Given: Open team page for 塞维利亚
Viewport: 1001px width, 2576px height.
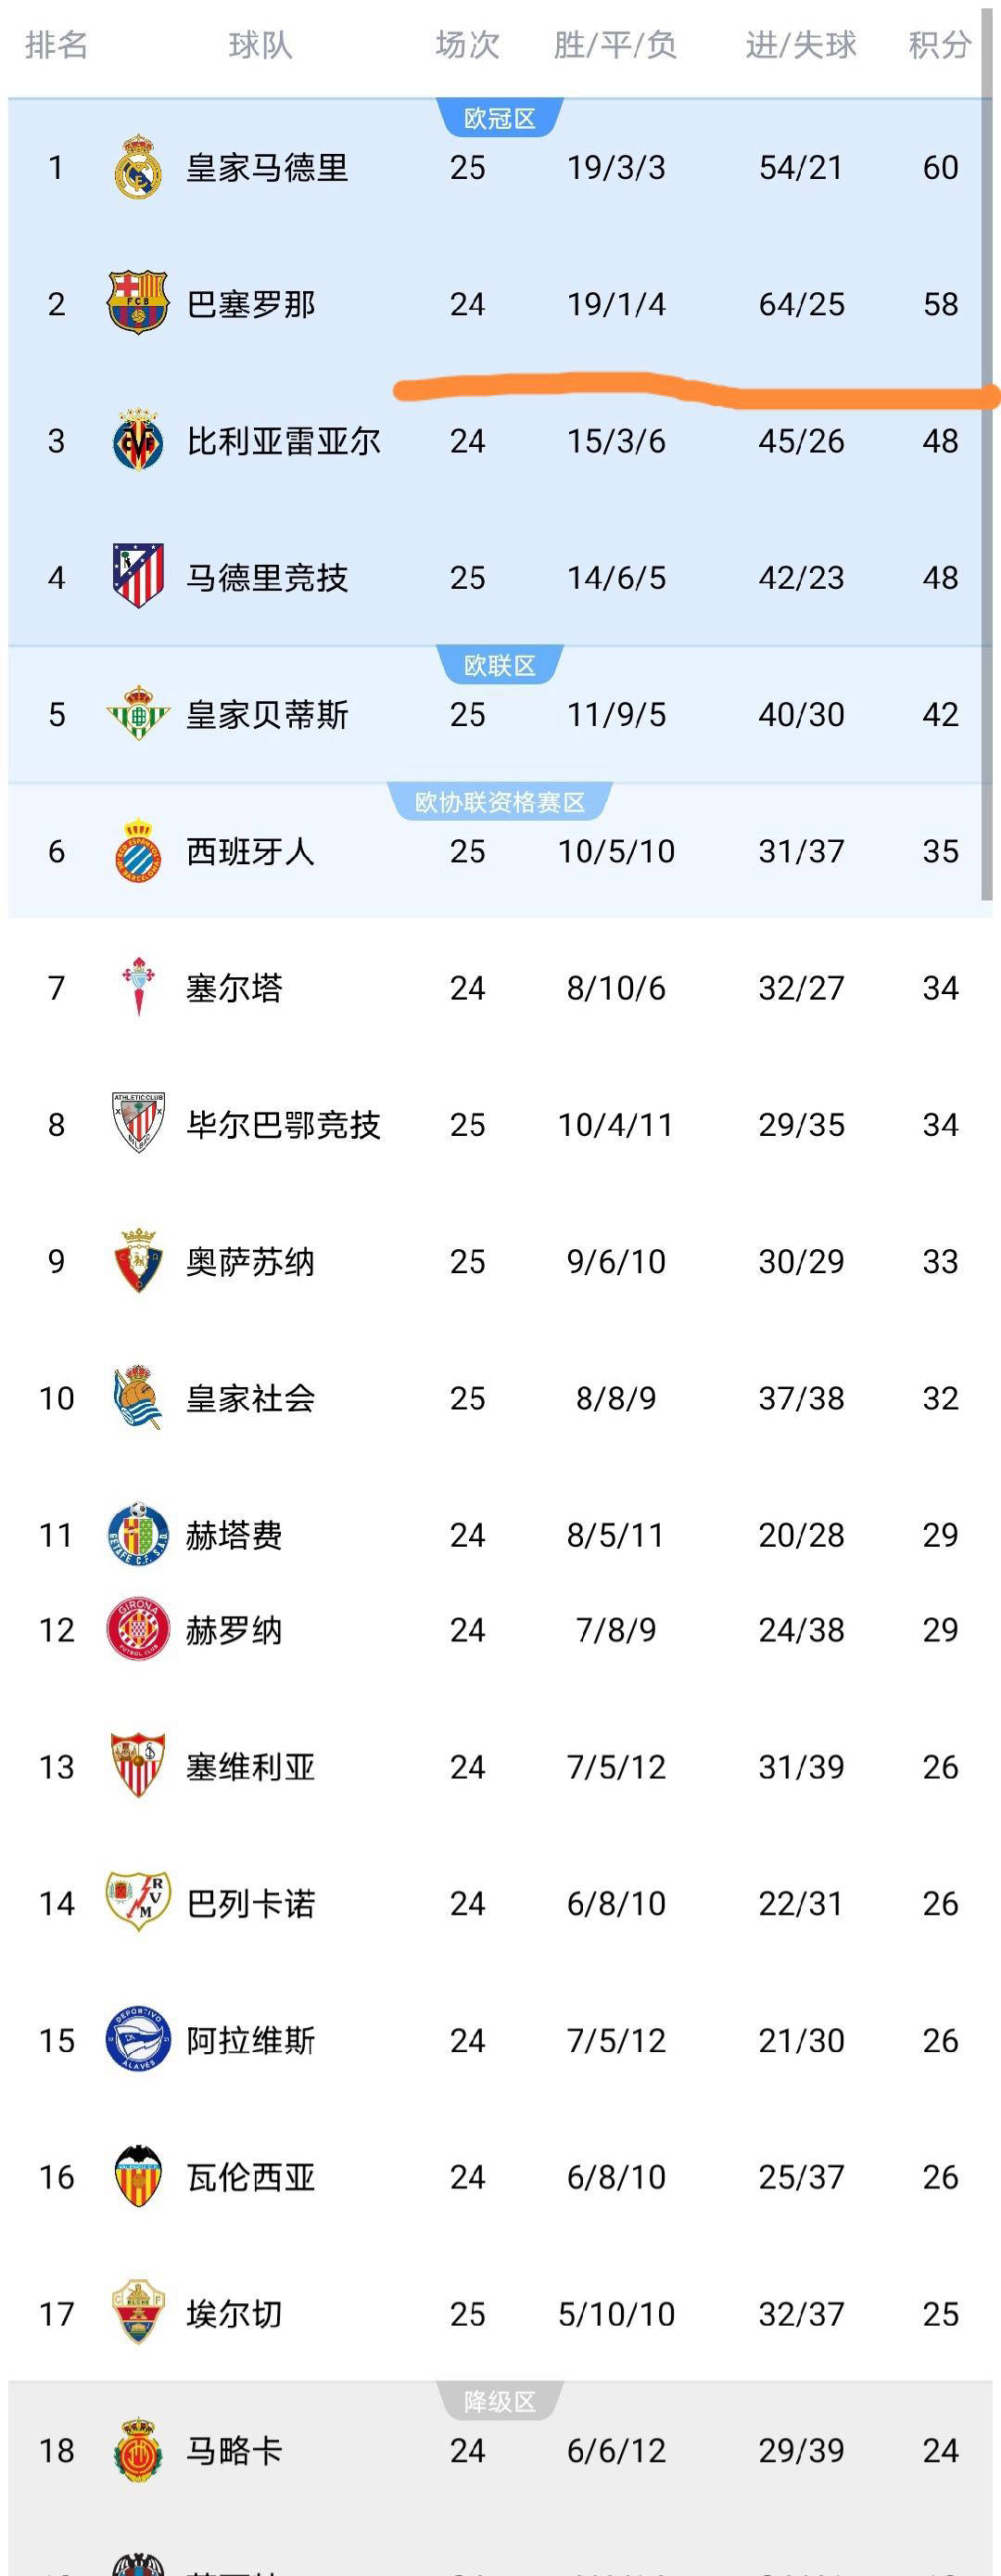Looking at the screenshot, I should [x=250, y=1767].
